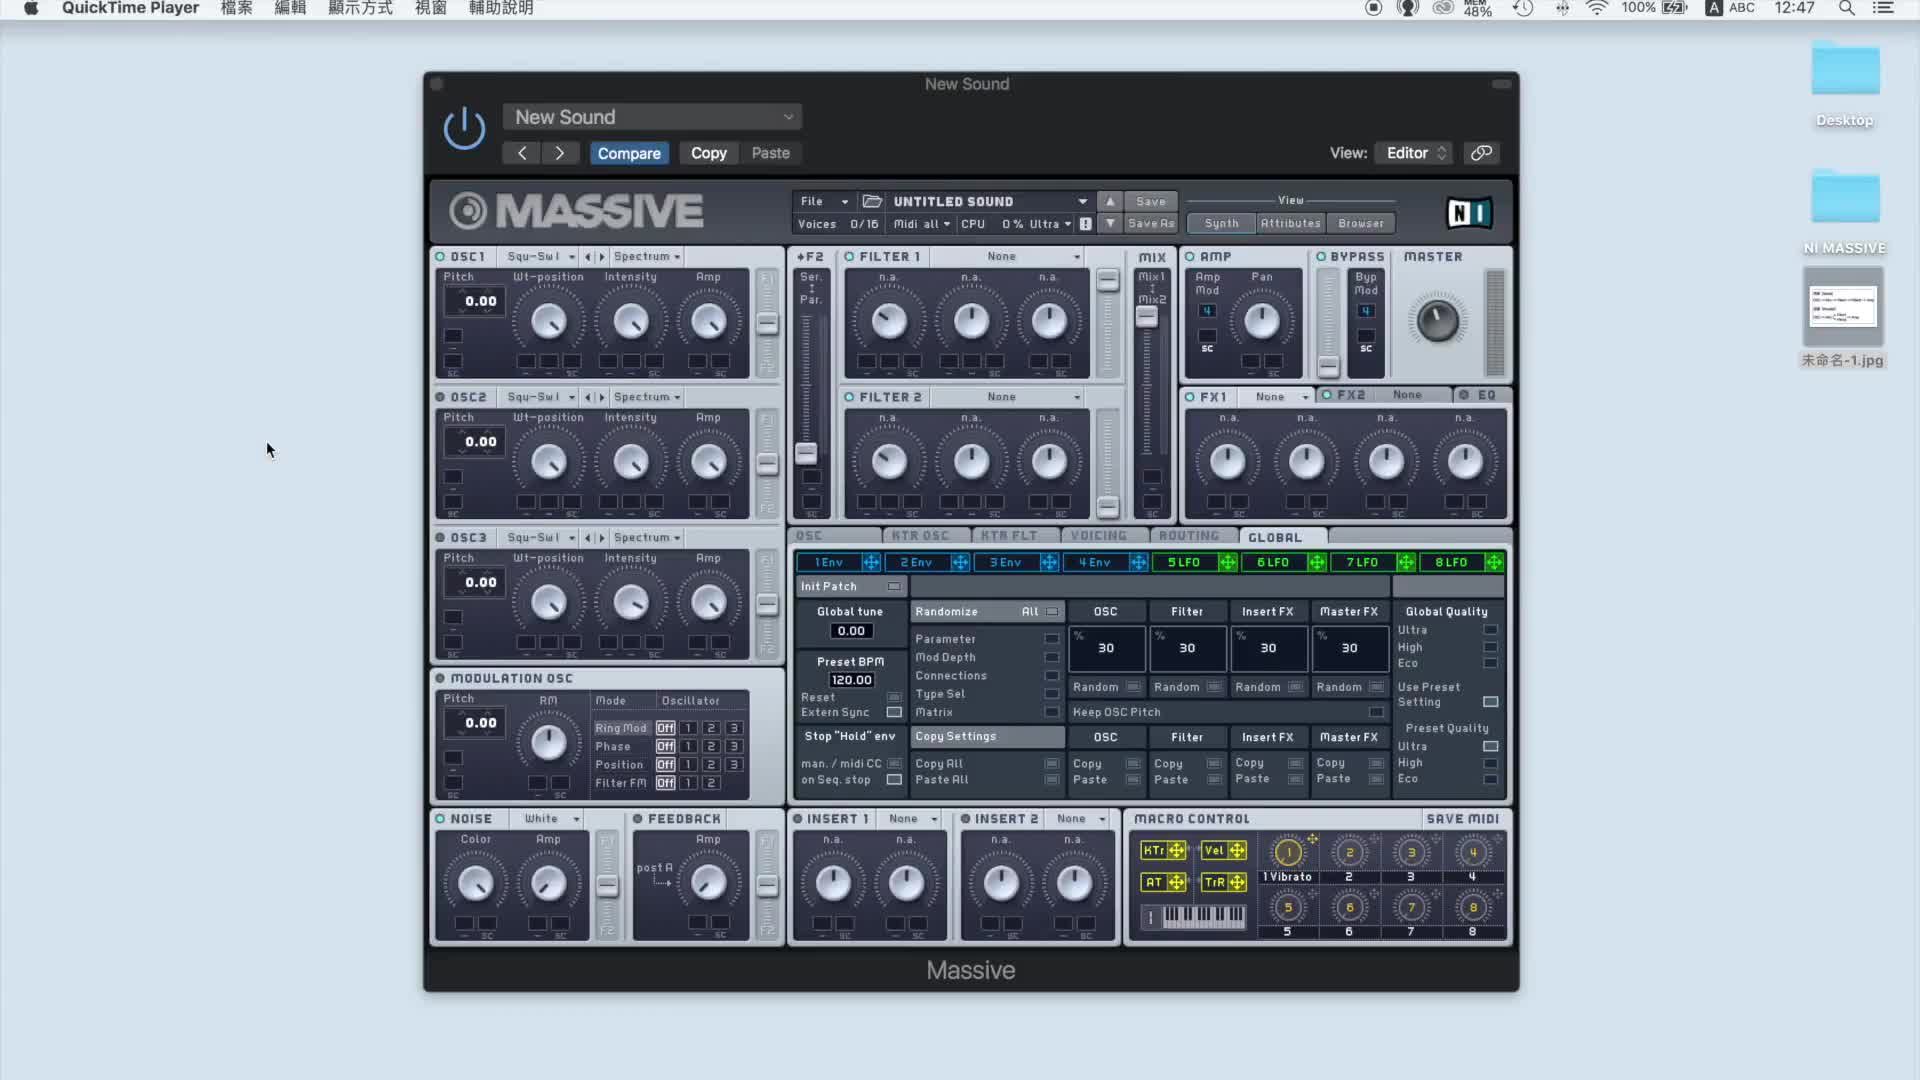This screenshot has width=1920, height=1080.
Task: Click the Compare button
Action: [x=629, y=153]
